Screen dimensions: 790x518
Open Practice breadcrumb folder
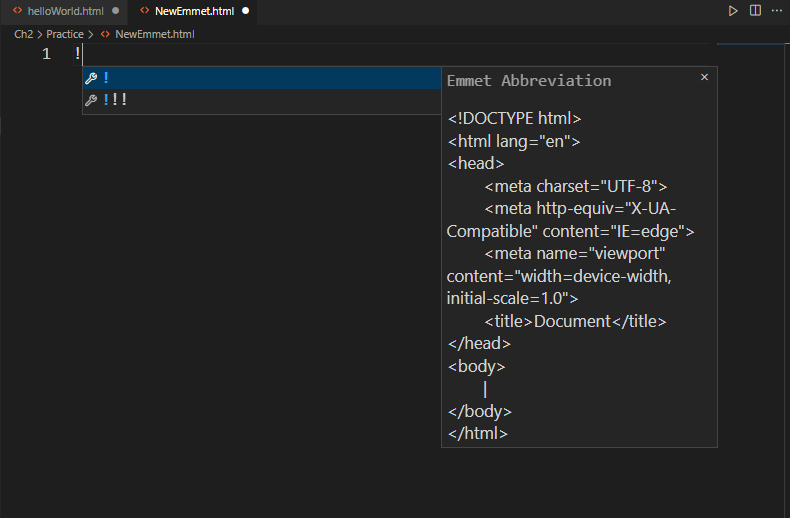point(65,34)
